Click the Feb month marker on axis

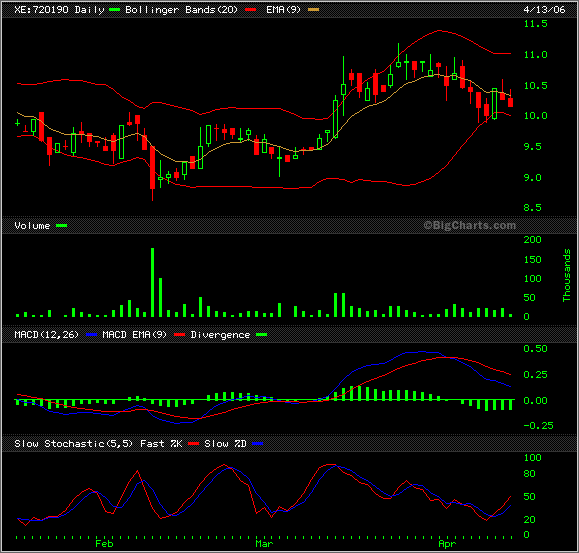coord(104,544)
